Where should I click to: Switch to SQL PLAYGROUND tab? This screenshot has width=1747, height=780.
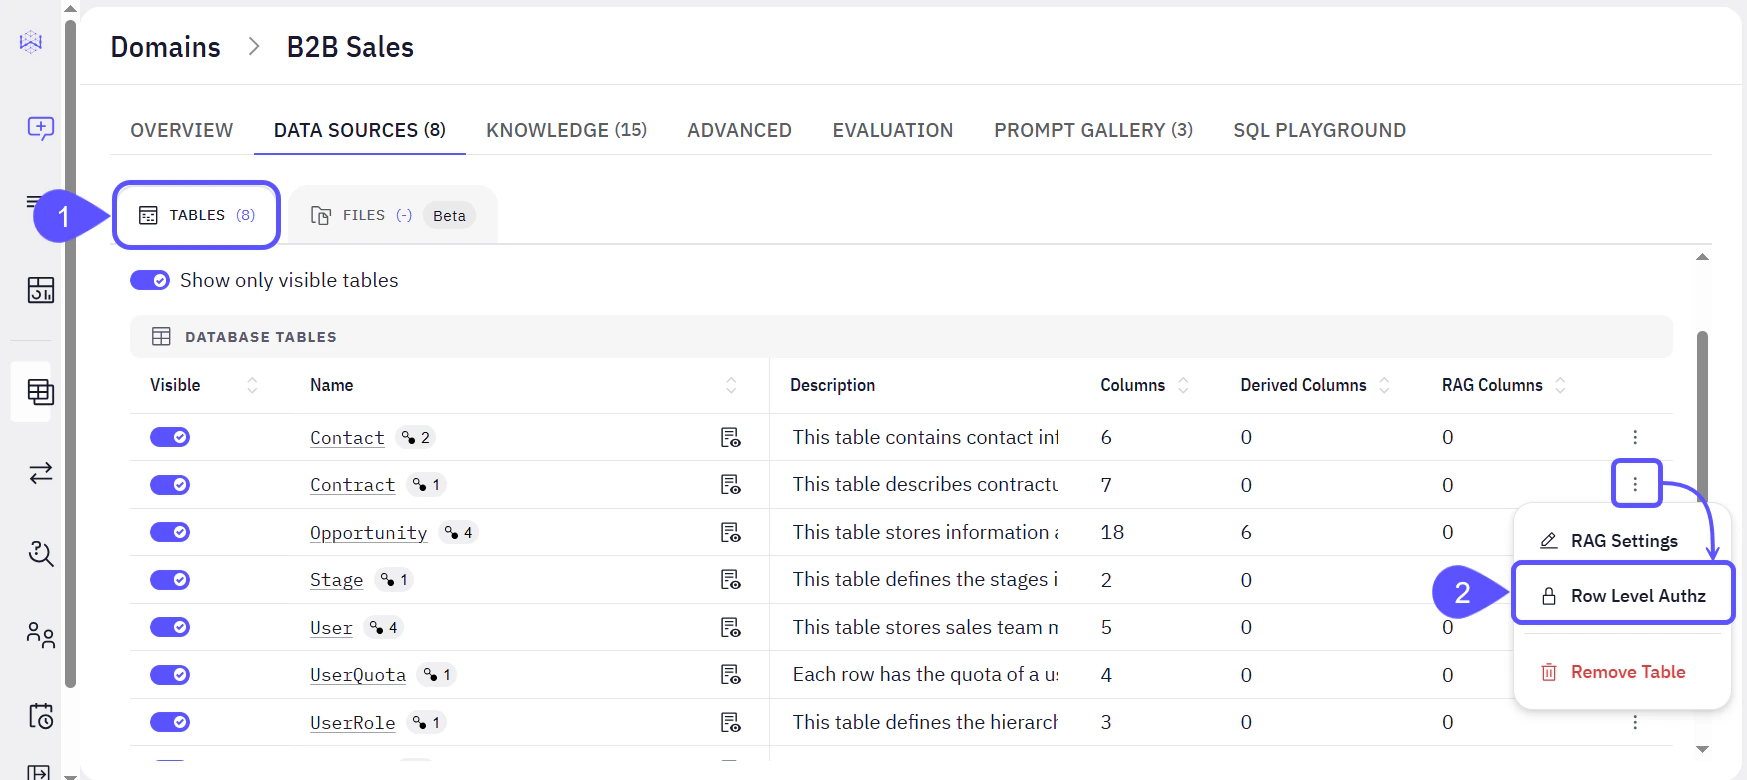coord(1319,130)
